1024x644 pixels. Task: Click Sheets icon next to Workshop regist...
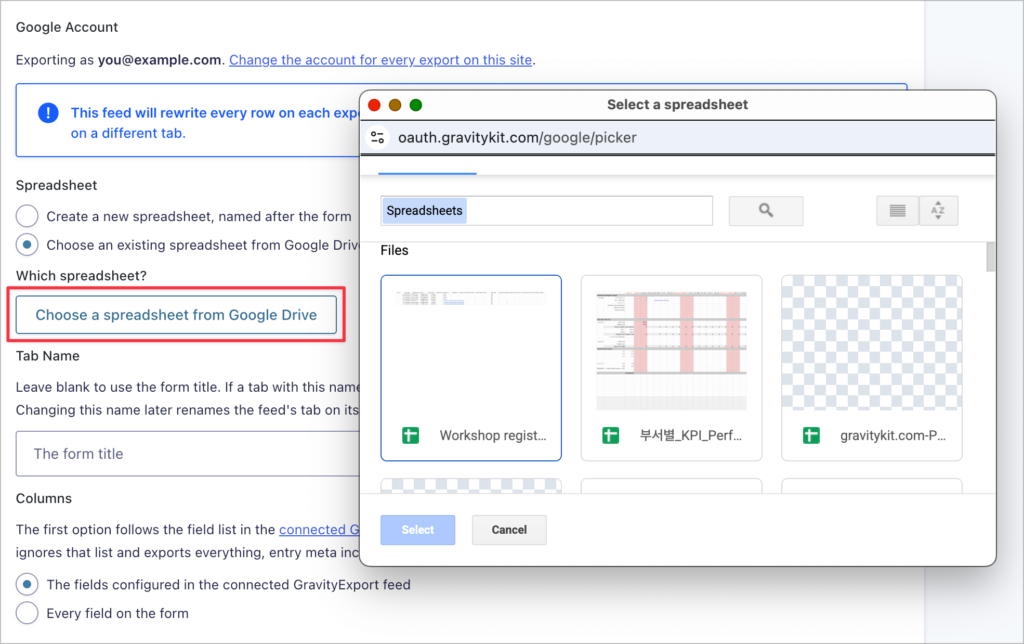click(411, 435)
